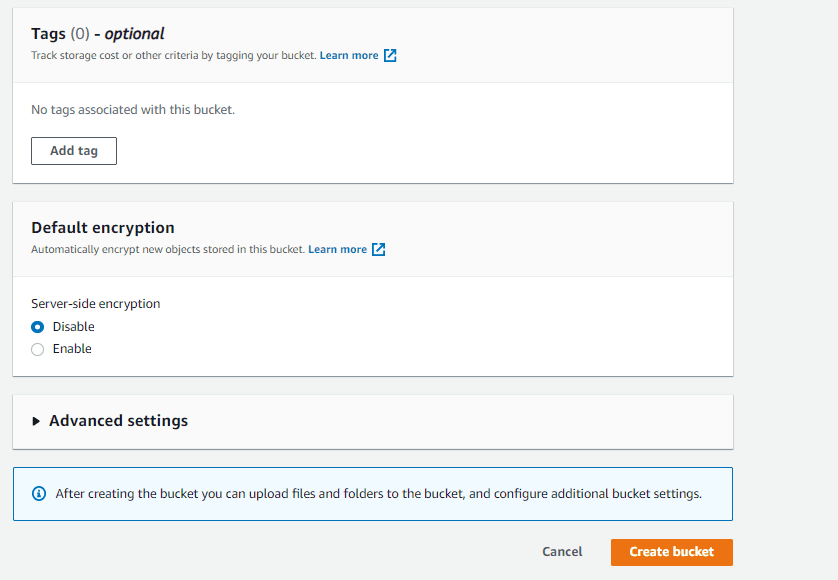Select the Enable encryption radio button
The width and height of the screenshot is (838, 580).
(x=37, y=349)
